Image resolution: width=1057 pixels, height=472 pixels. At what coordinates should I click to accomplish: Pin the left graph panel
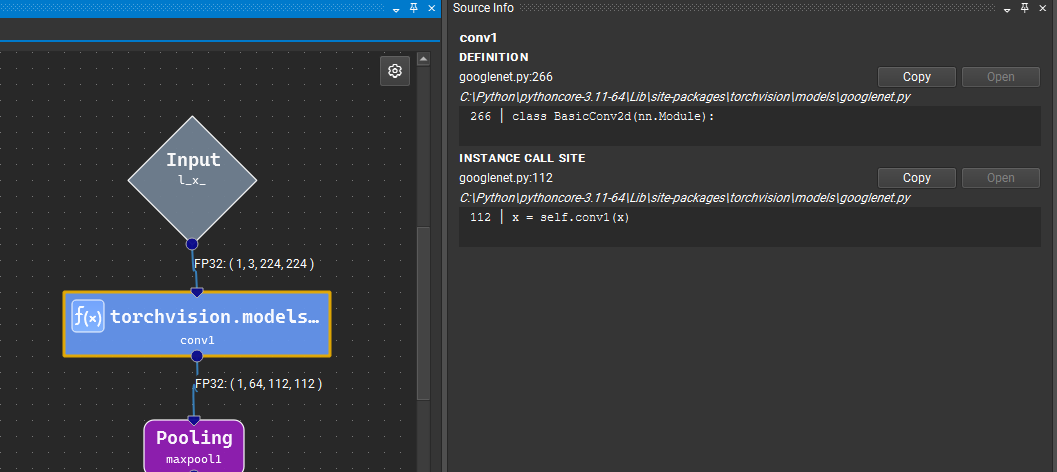tap(414, 8)
